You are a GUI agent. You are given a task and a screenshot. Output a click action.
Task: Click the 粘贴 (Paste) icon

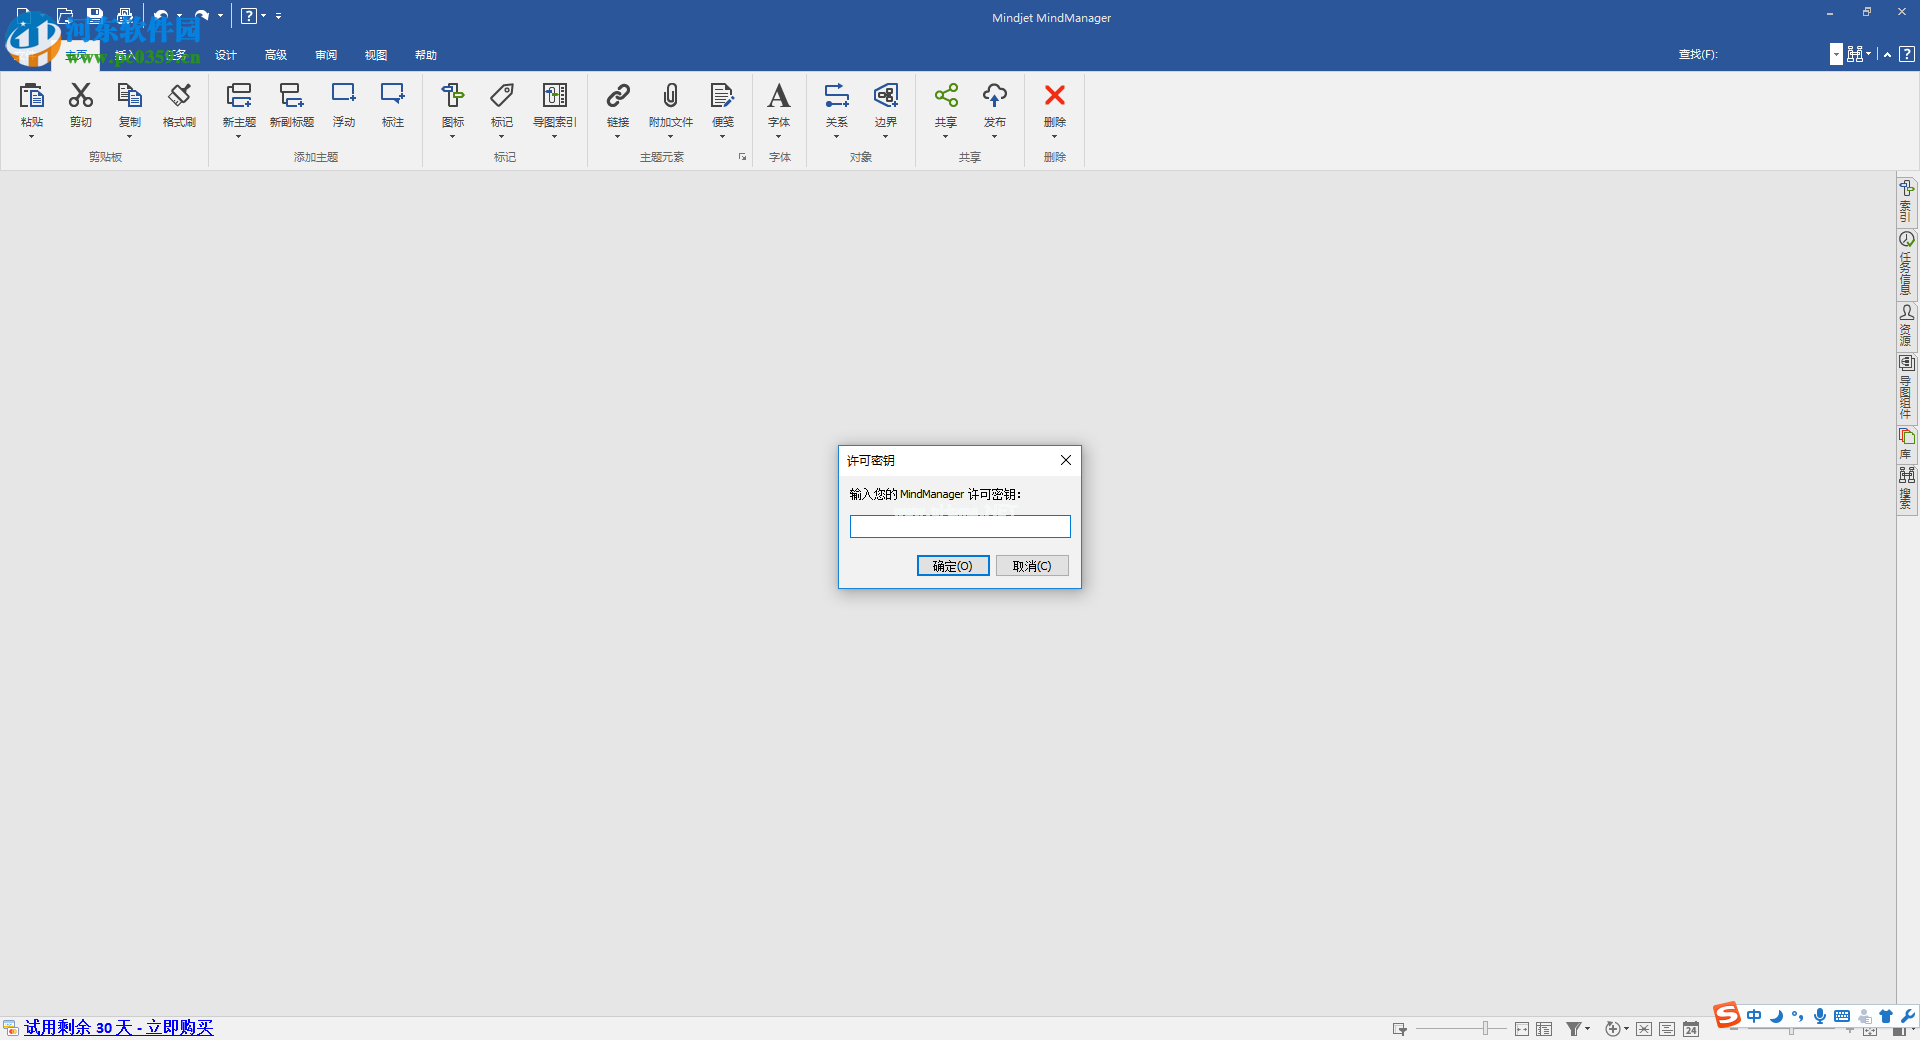pos(32,96)
